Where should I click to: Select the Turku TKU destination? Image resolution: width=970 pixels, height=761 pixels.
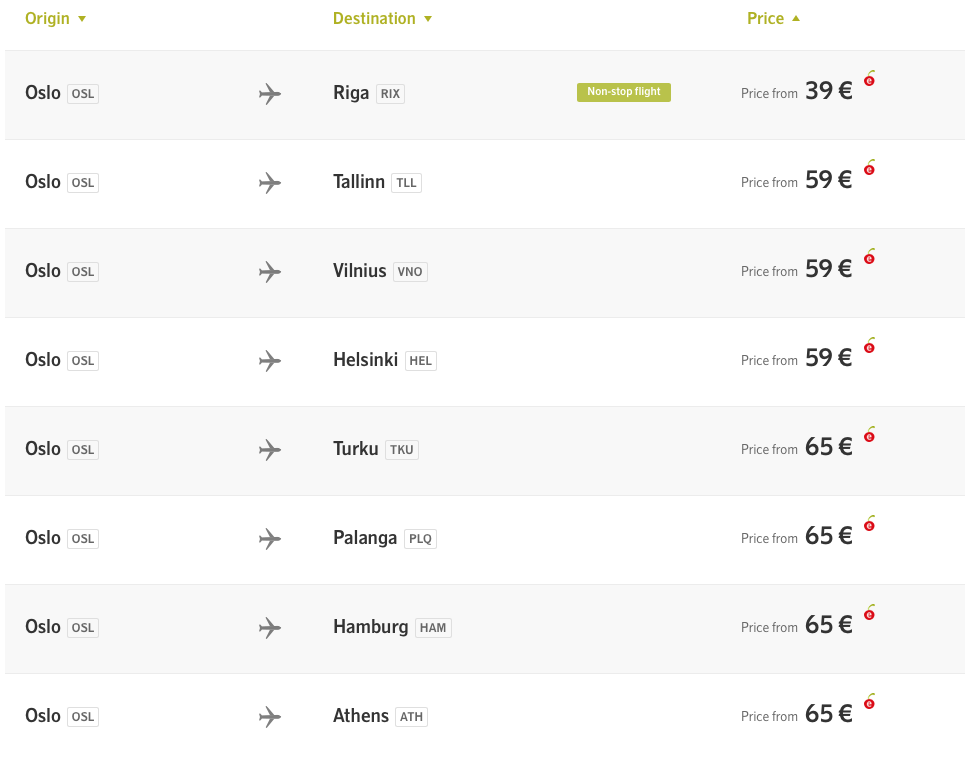(x=376, y=449)
